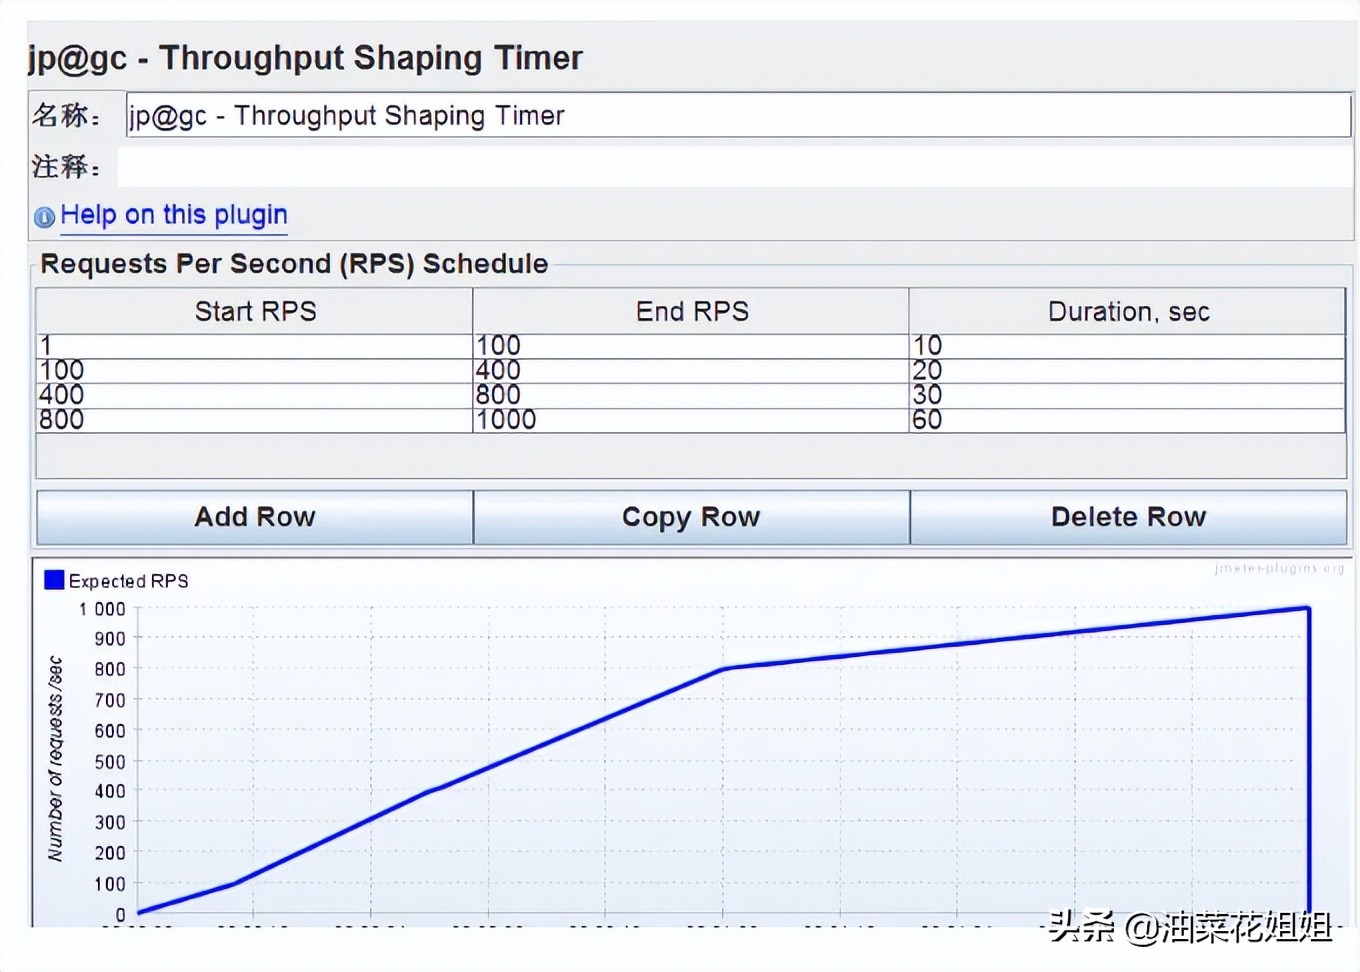Viewport: 1360px width, 972px height.
Task: Select Duration cell with value 20
Action: pos(1127,371)
